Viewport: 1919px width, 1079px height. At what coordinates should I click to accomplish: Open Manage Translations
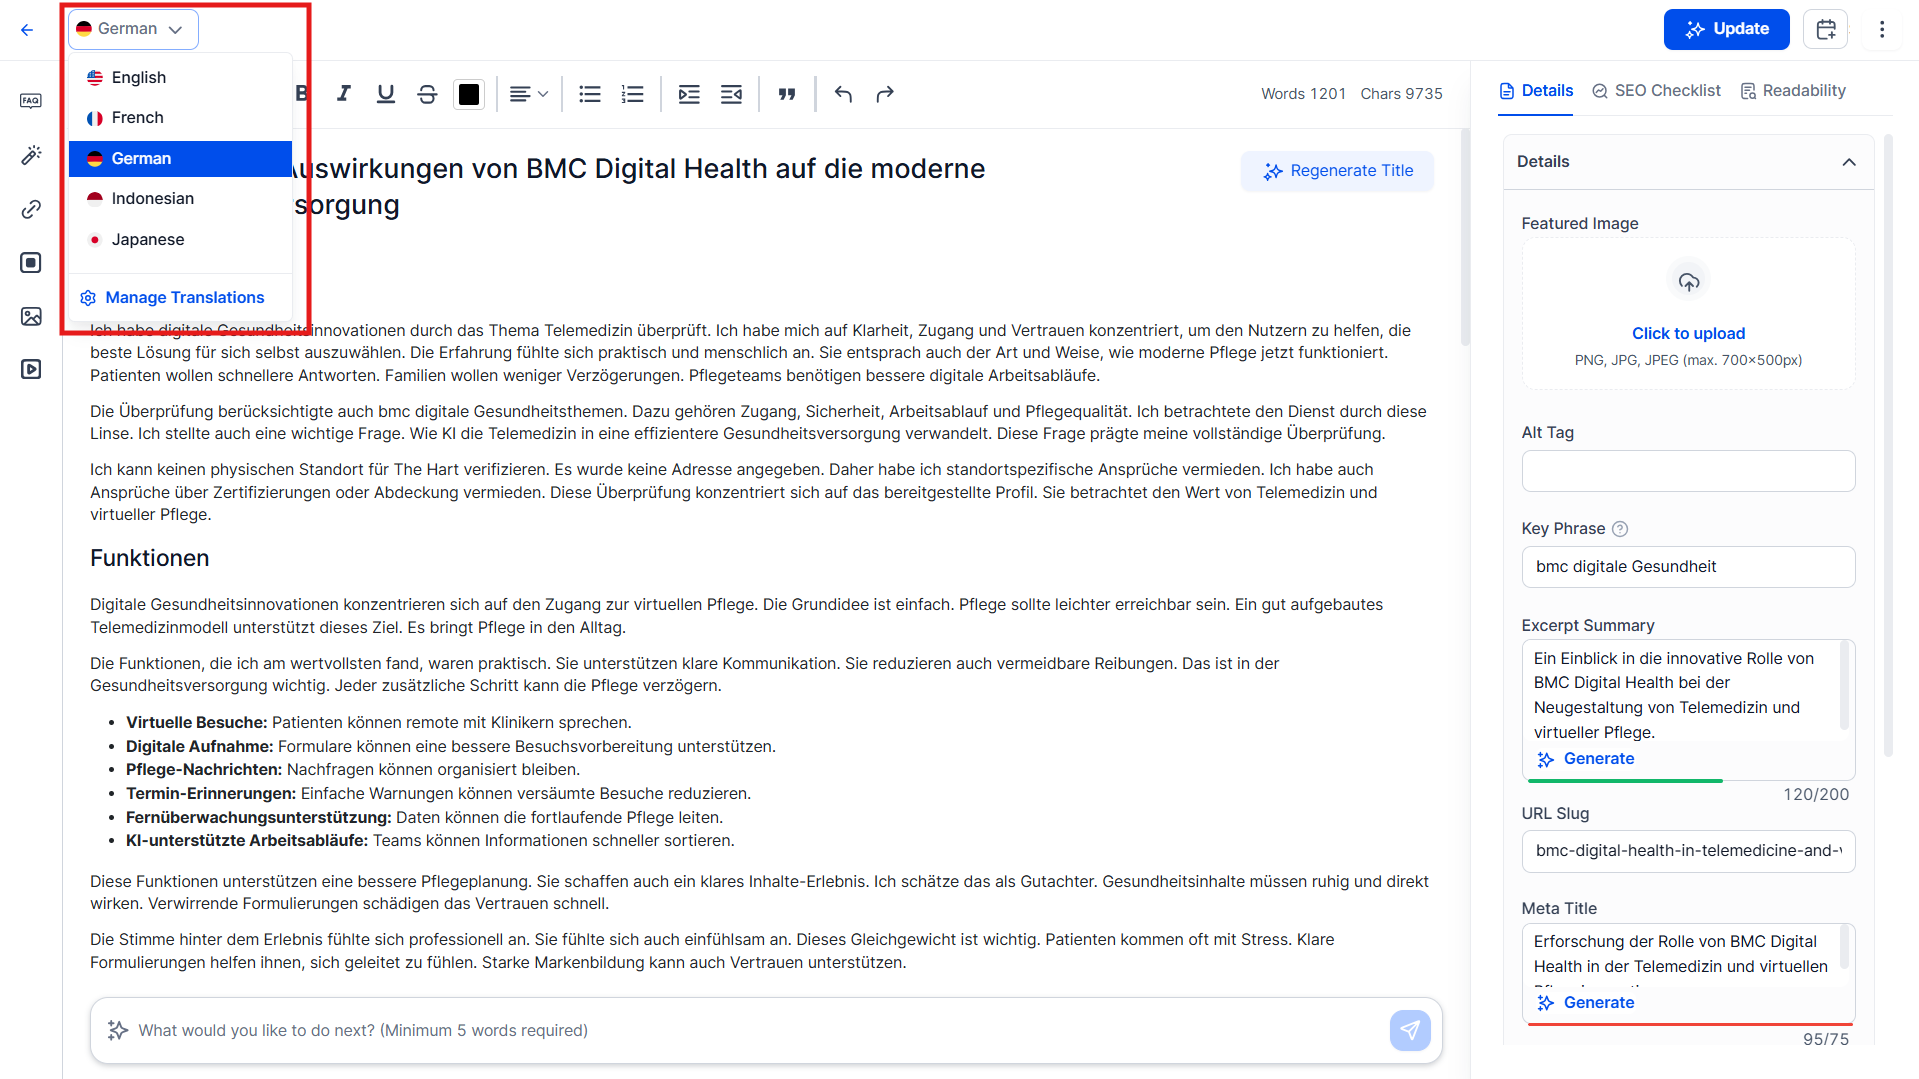pos(172,298)
